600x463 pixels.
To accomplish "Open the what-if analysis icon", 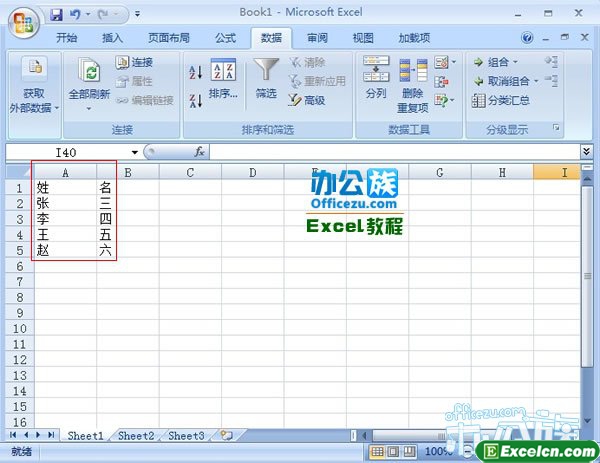I will 441,100.
